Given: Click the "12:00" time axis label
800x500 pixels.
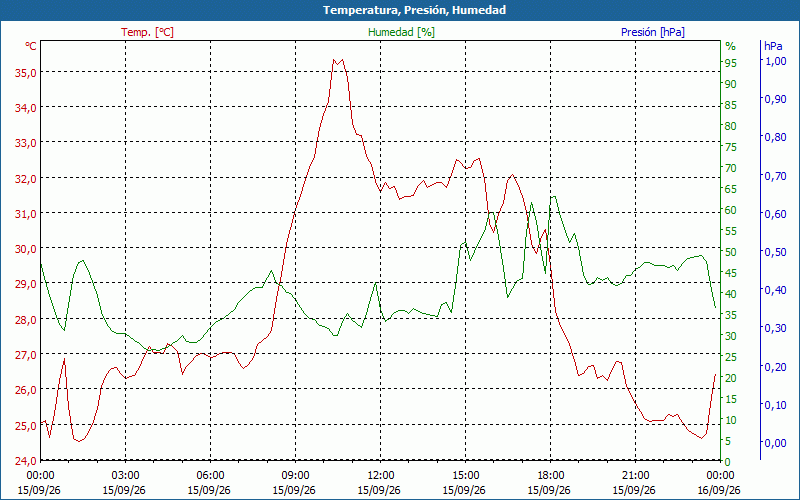Looking at the screenshot, I should [x=380, y=476].
